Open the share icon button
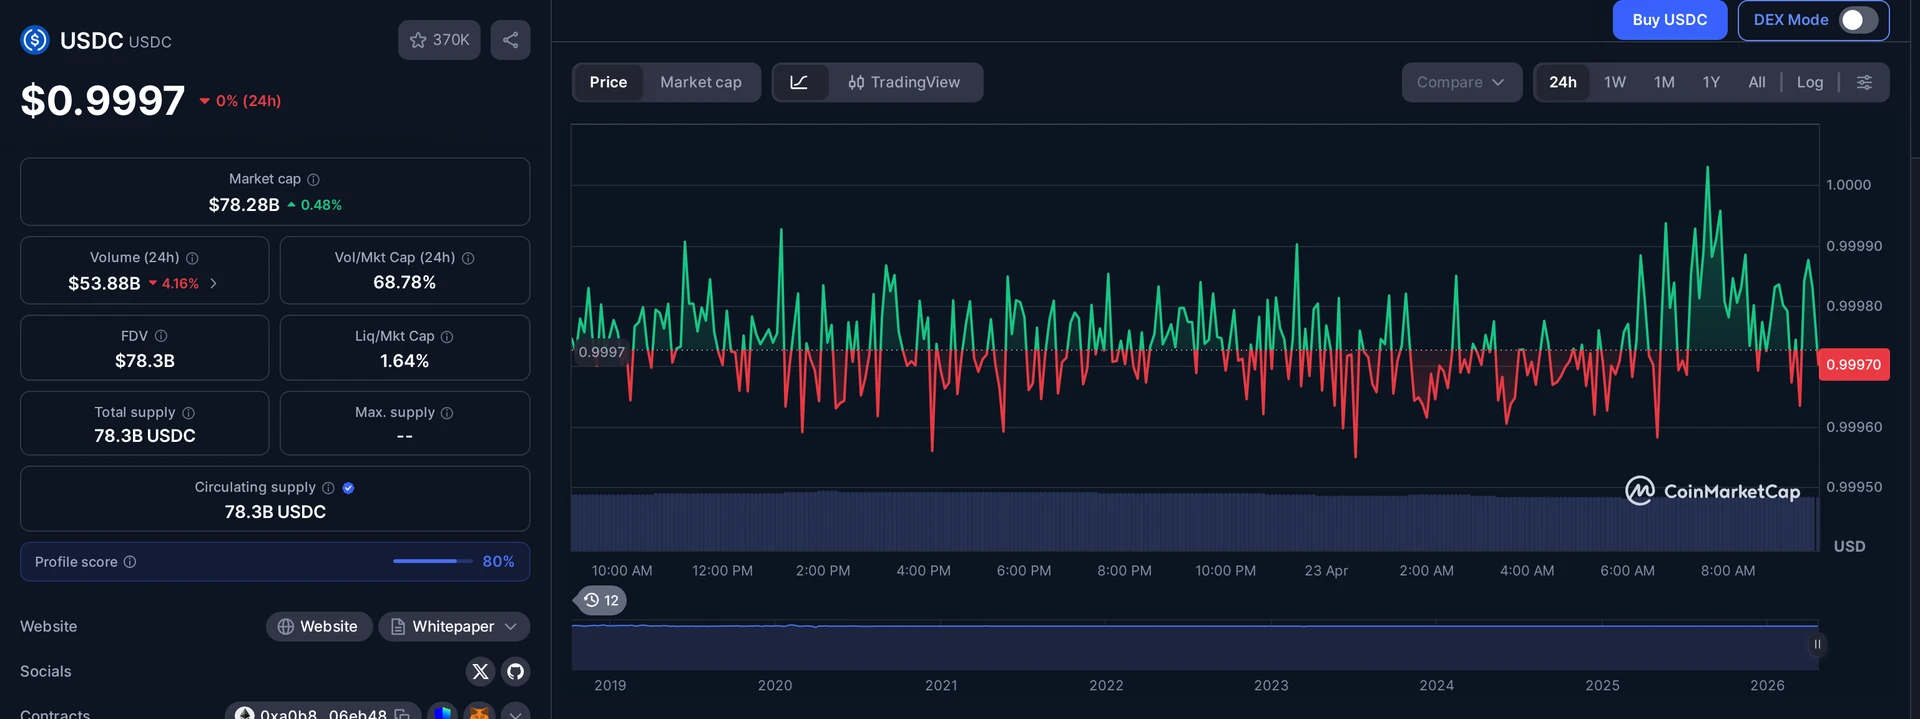 click(x=510, y=40)
